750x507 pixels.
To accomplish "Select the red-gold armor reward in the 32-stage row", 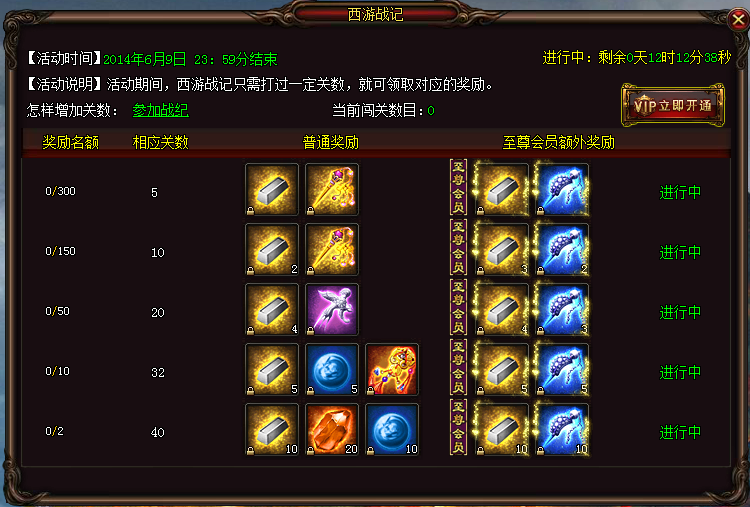I will click(x=392, y=369).
